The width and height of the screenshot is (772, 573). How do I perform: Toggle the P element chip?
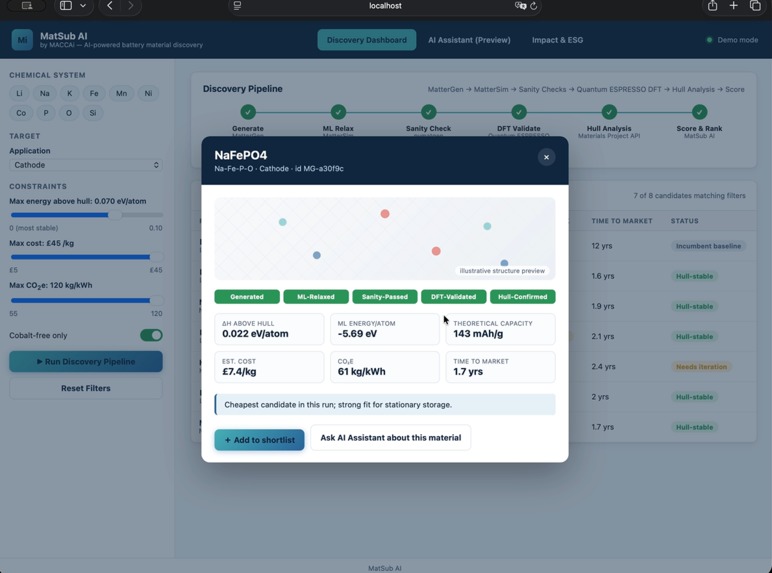point(46,113)
